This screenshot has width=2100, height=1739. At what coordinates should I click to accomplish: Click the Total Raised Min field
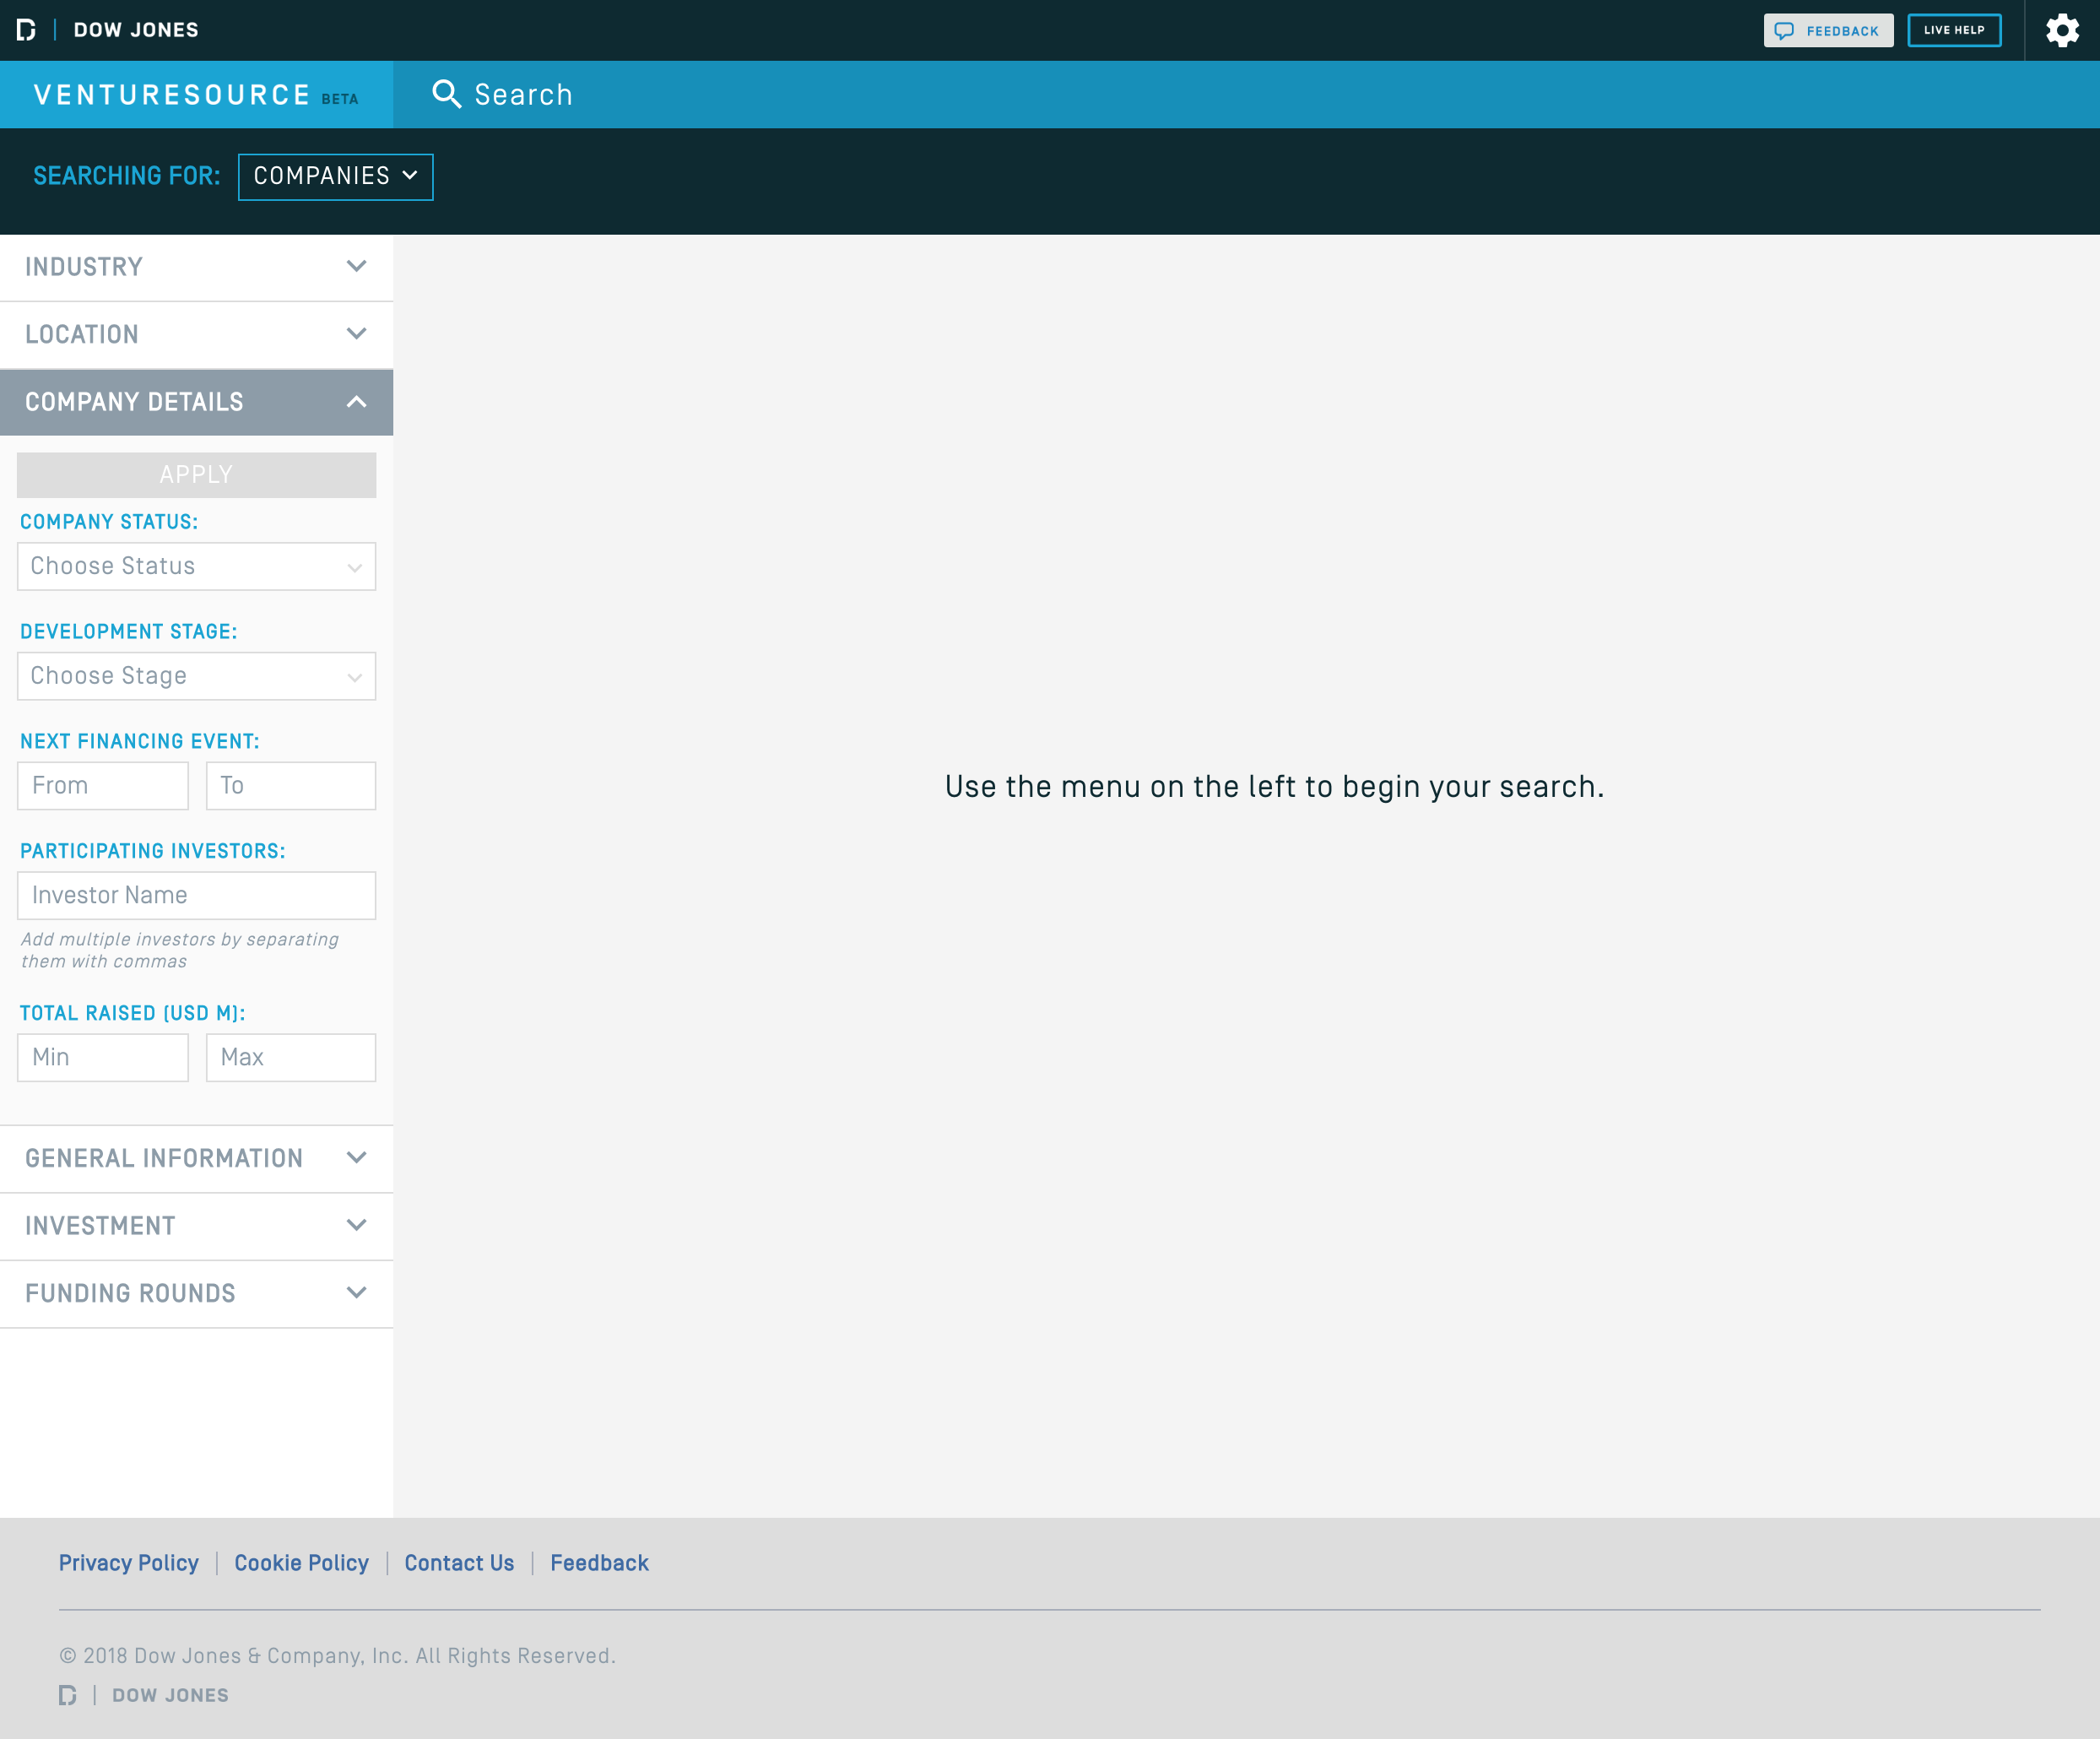(103, 1058)
